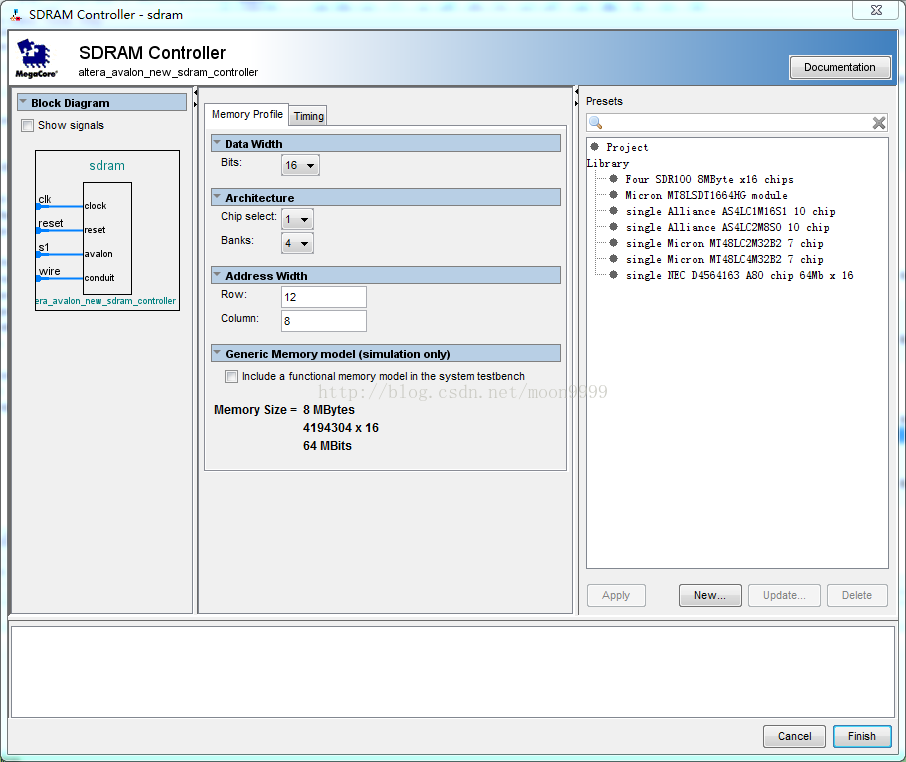Open the Chip select dropdown
Viewport: 906px width, 762px height.
pyautogui.click(x=297, y=220)
